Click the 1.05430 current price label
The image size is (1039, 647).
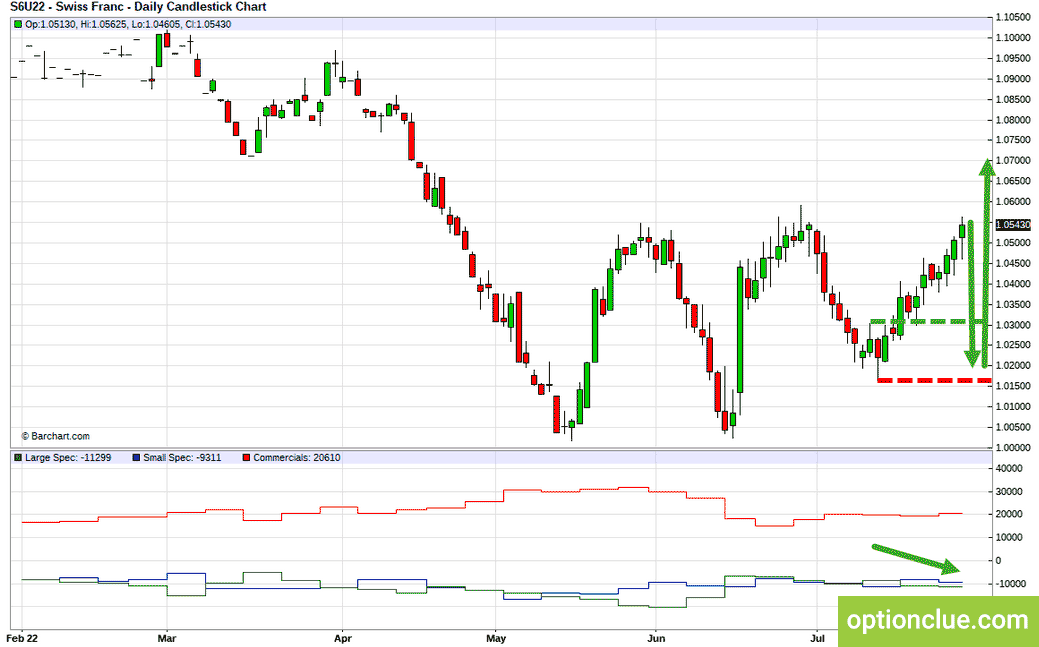tap(1013, 225)
